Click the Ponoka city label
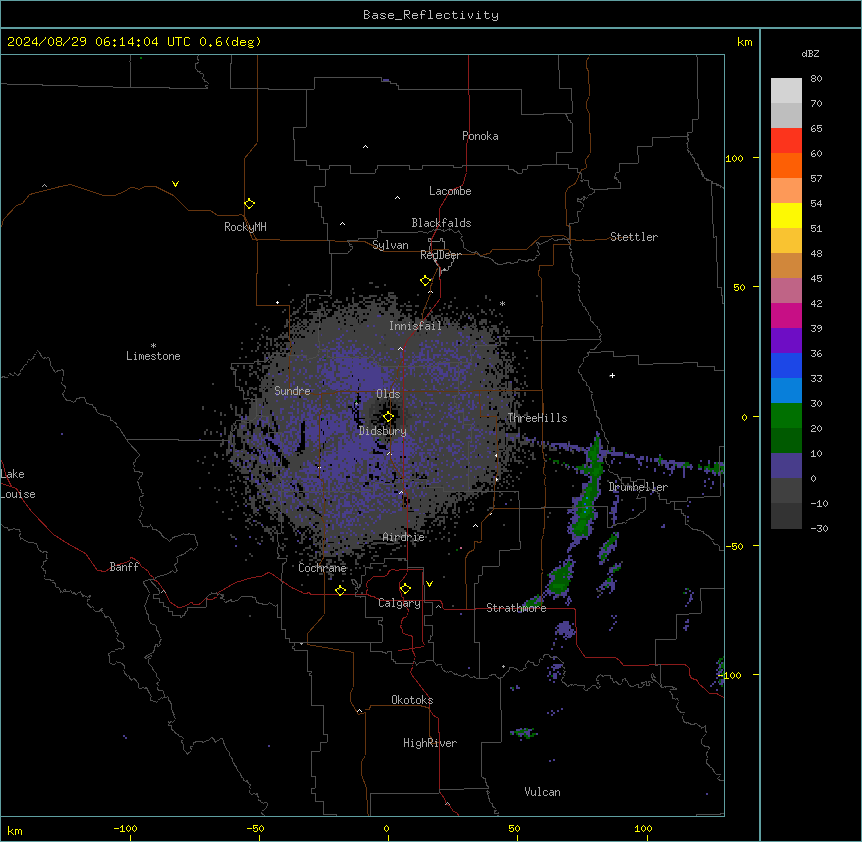 tap(480, 136)
